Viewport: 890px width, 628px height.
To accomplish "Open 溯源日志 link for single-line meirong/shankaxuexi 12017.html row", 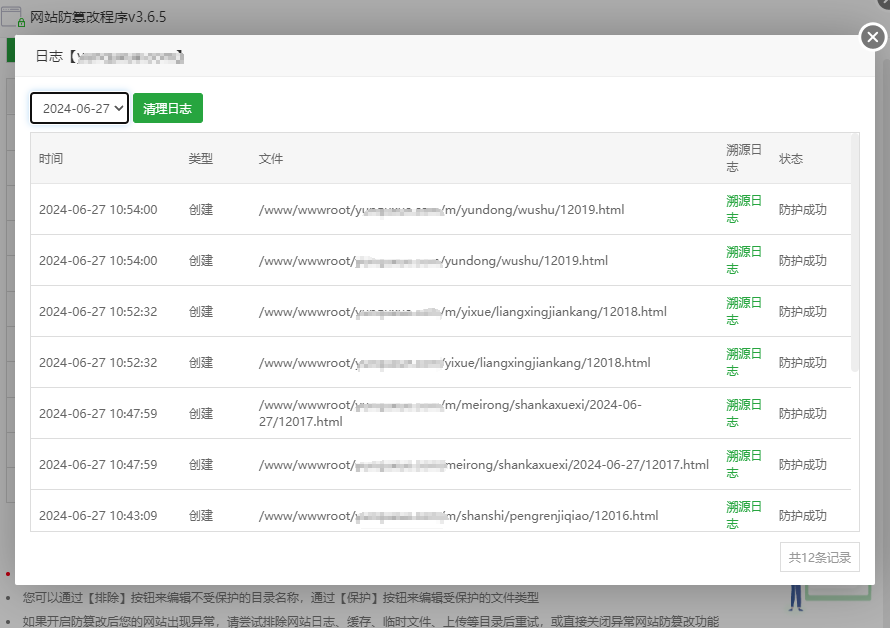I will (744, 464).
